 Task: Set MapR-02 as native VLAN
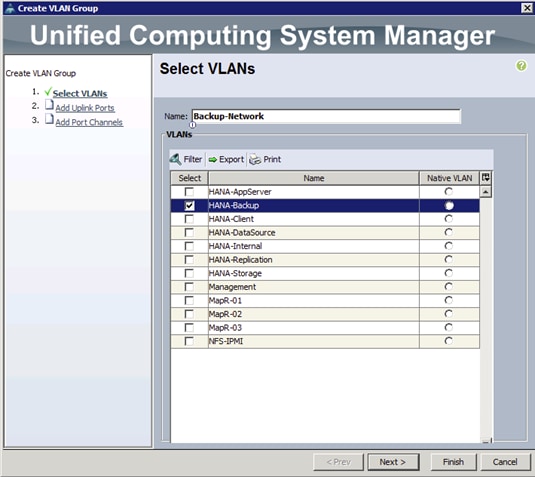click(449, 314)
